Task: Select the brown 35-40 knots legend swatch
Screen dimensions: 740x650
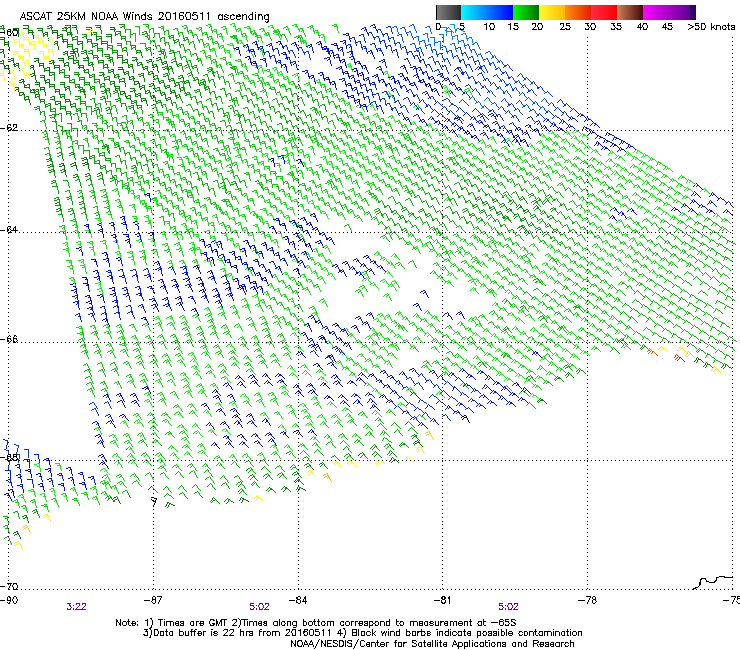Action: pyautogui.click(x=630, y=12)
